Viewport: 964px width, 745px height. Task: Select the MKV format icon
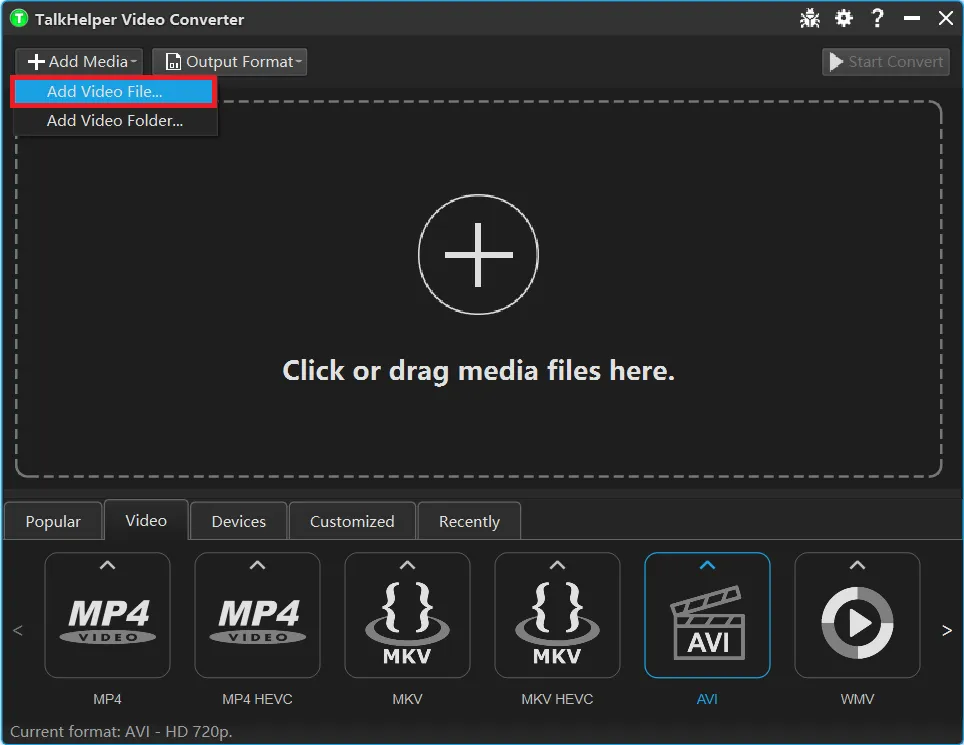407,622
